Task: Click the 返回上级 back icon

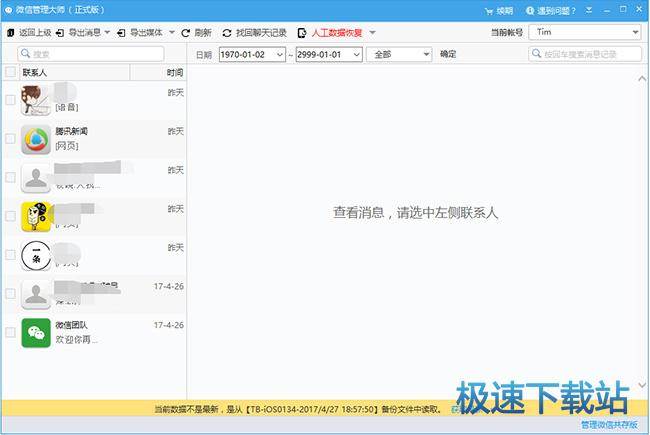Action: (x=11, y=33)
